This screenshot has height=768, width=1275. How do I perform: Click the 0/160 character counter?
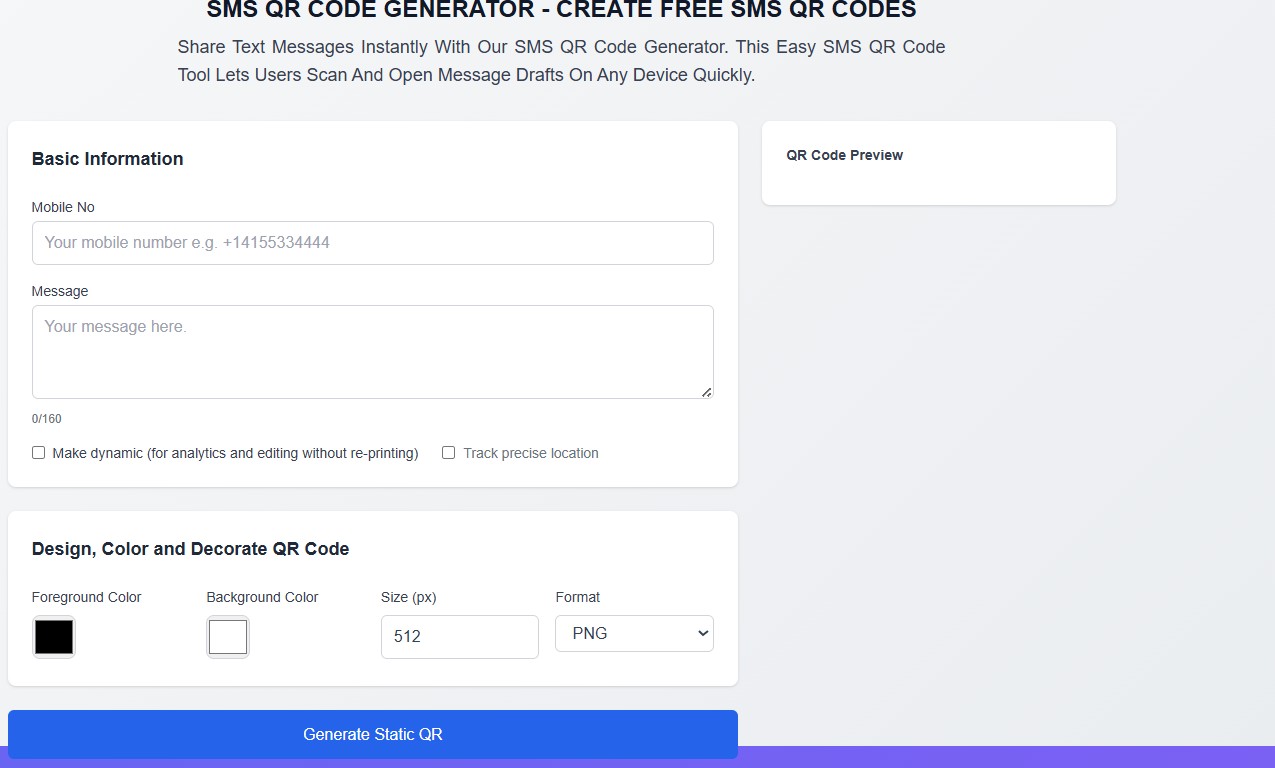pos(47,419)
